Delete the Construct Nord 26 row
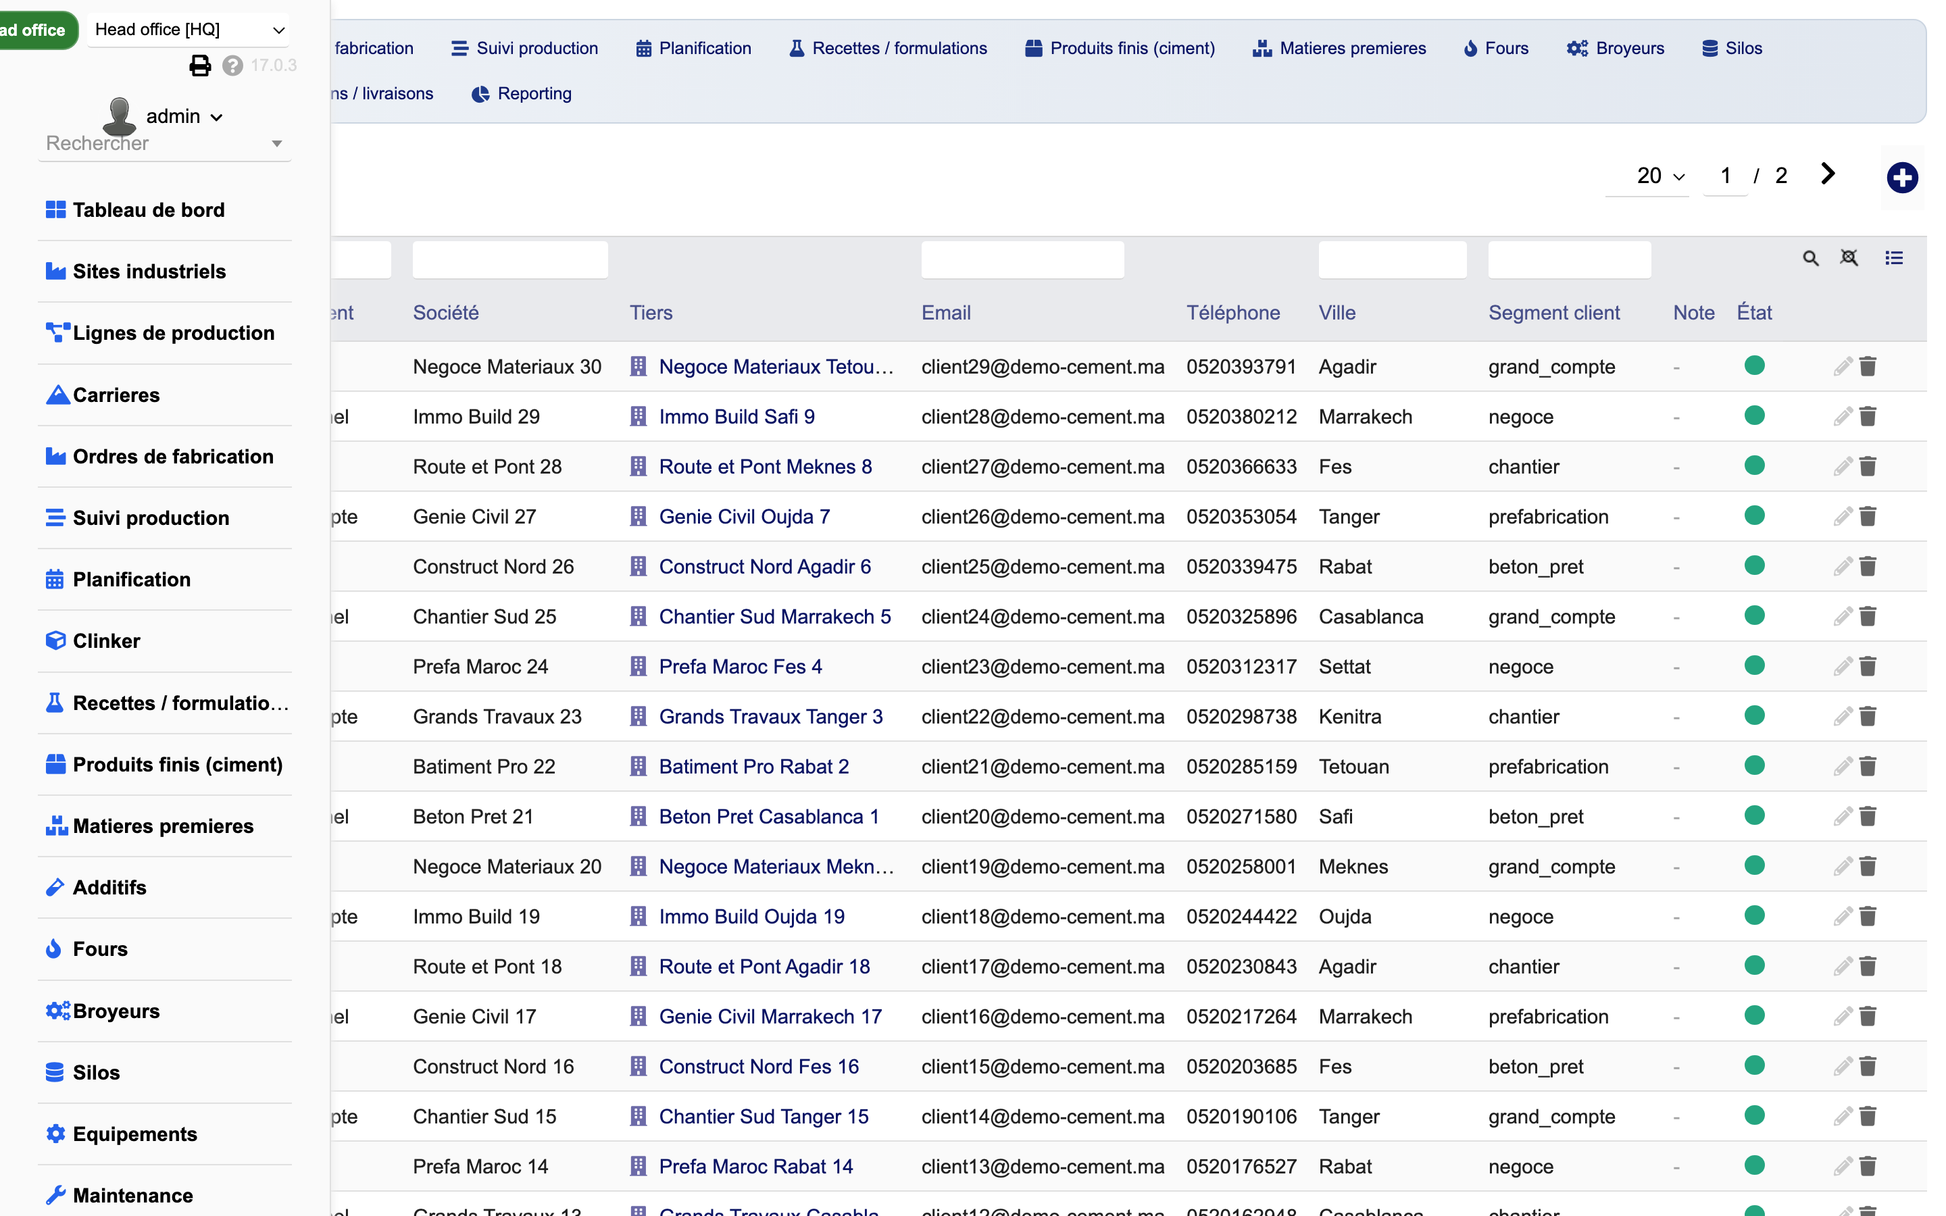1946x1216 pixels. tap(1868, 567)
